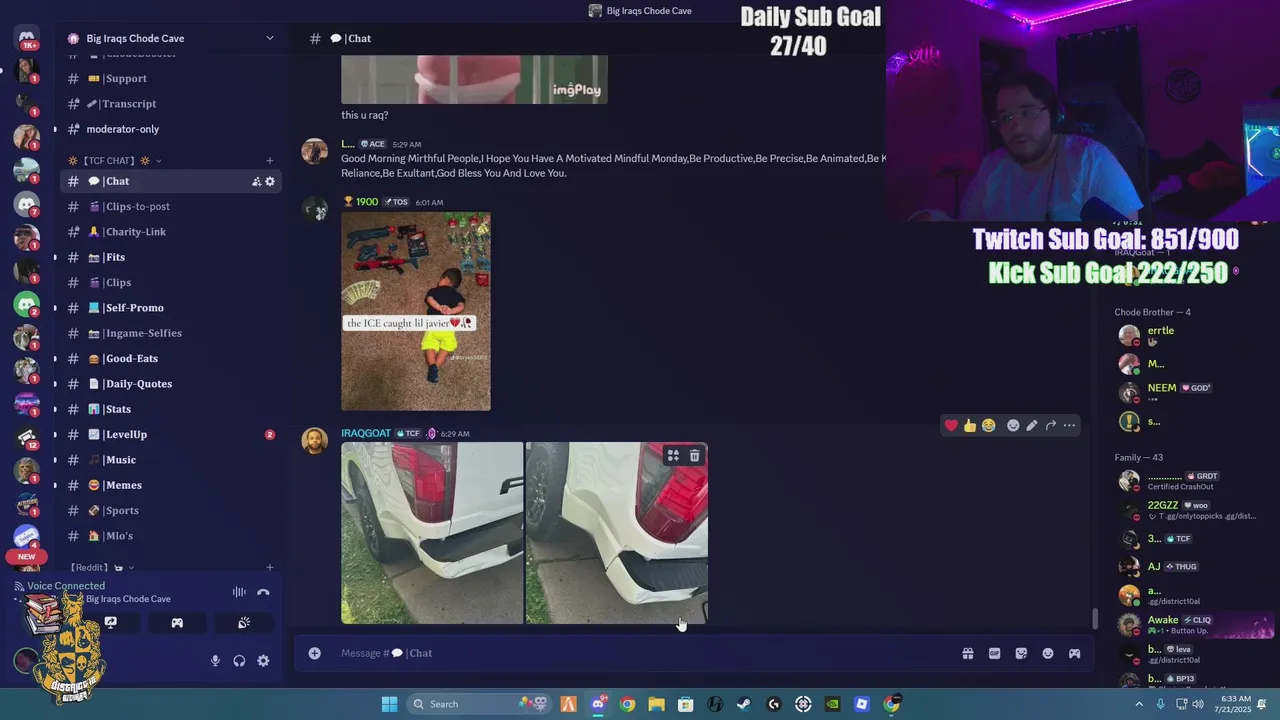Open Edit Channel gear beside Chat
The height and width of the screenshot is (720, 1280).
(x=270, y=181)
